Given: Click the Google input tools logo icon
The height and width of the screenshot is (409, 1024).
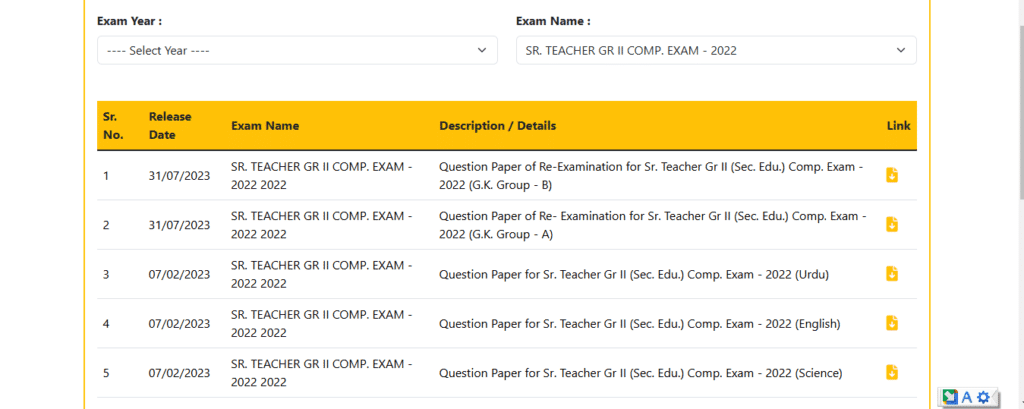Looking at the screenshot, I should click(949, 397).
